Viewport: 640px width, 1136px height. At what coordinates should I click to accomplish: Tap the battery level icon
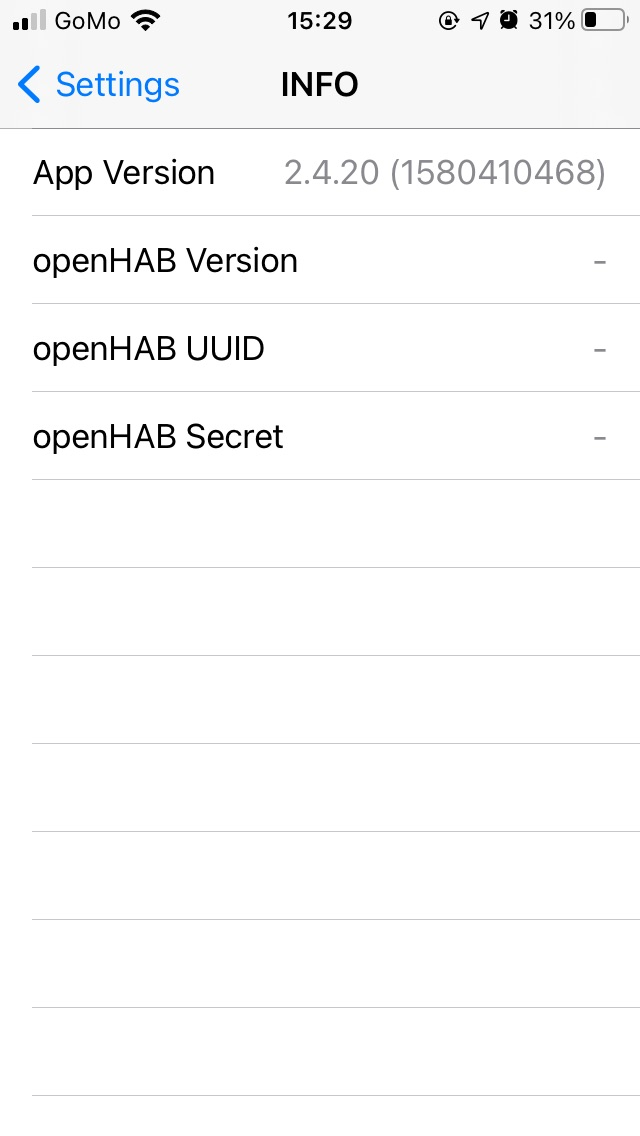[603, 21]
